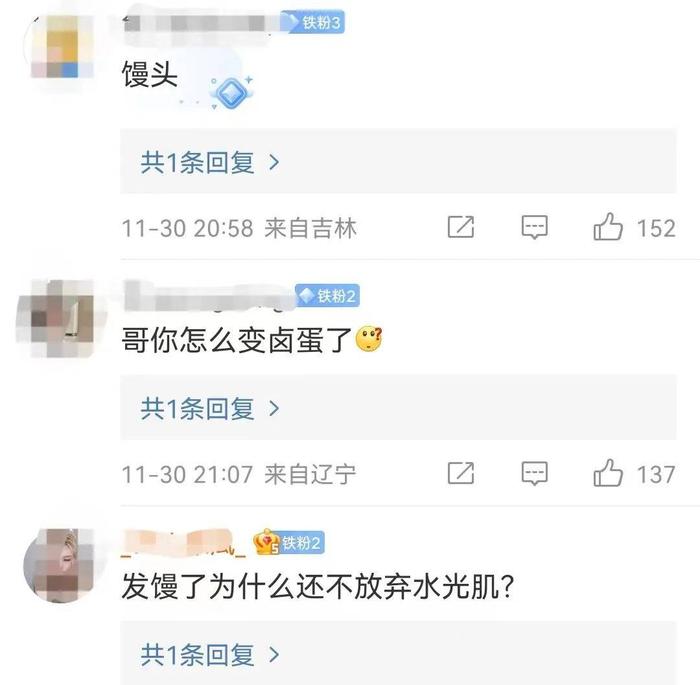The image size is (700, 685).
Task: Tap the comment 发馒了为什么还不放弃水光肌
Action: [x=318, y=586]
